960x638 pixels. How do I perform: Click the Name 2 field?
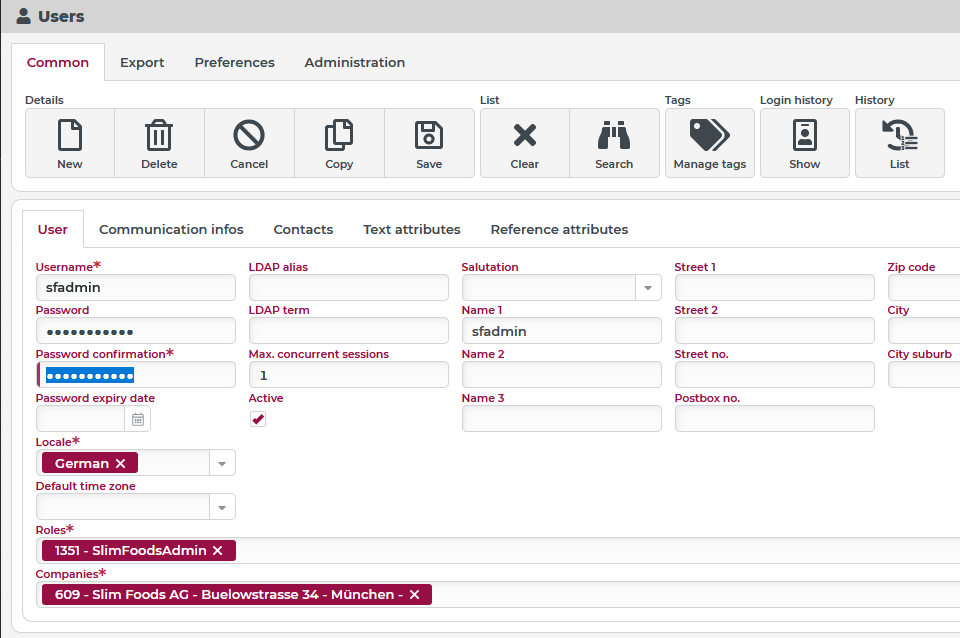point(561,375)
